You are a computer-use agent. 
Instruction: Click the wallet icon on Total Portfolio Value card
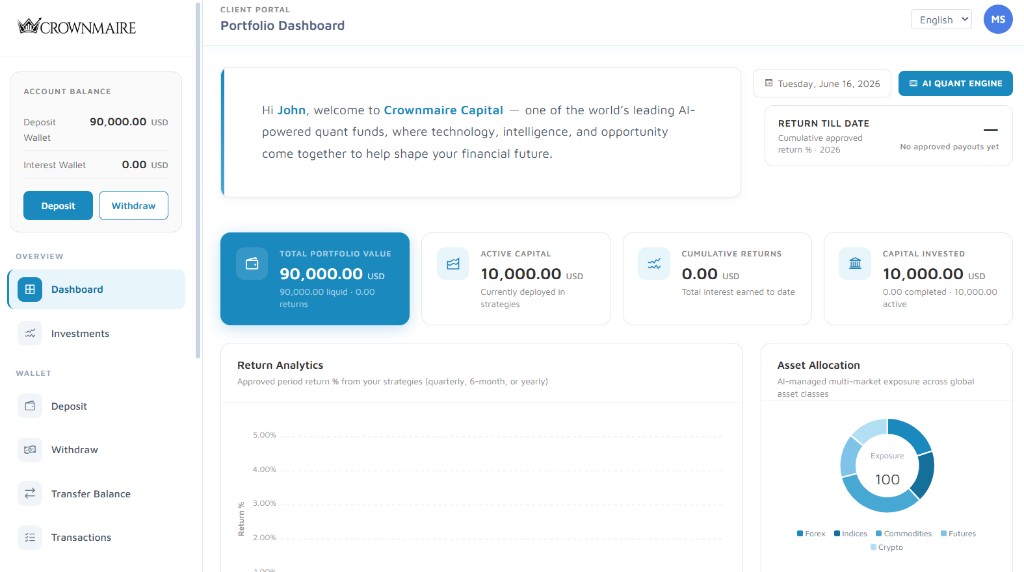252,264
